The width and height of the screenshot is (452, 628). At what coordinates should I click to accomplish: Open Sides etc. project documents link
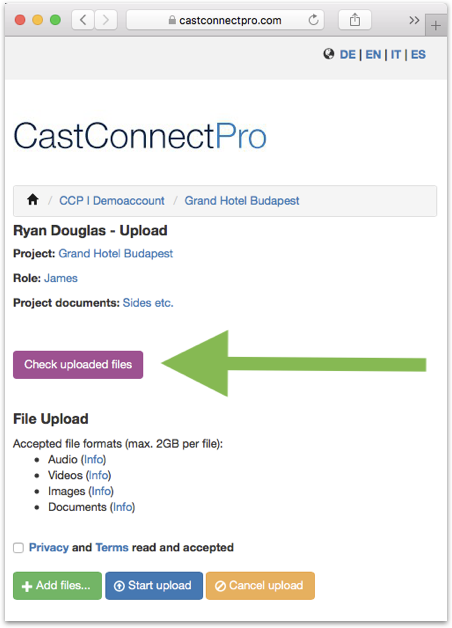coord(148,303)
